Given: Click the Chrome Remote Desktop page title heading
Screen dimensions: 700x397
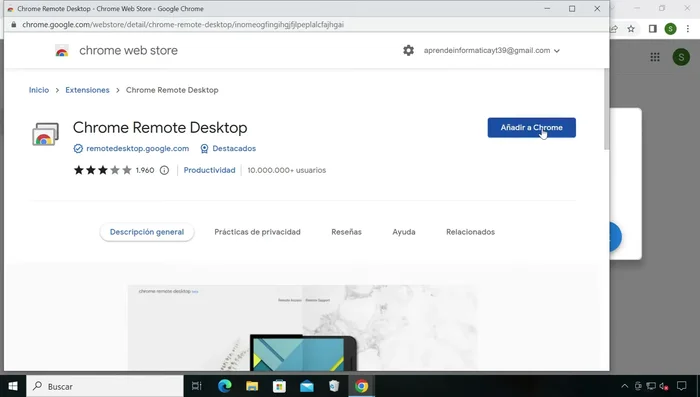Looking at the screenshot, I should click(160, 128).
